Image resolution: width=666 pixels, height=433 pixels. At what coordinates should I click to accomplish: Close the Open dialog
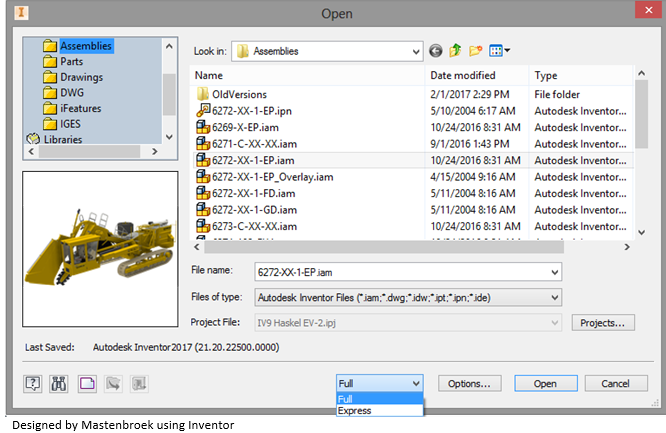(648, 10)
